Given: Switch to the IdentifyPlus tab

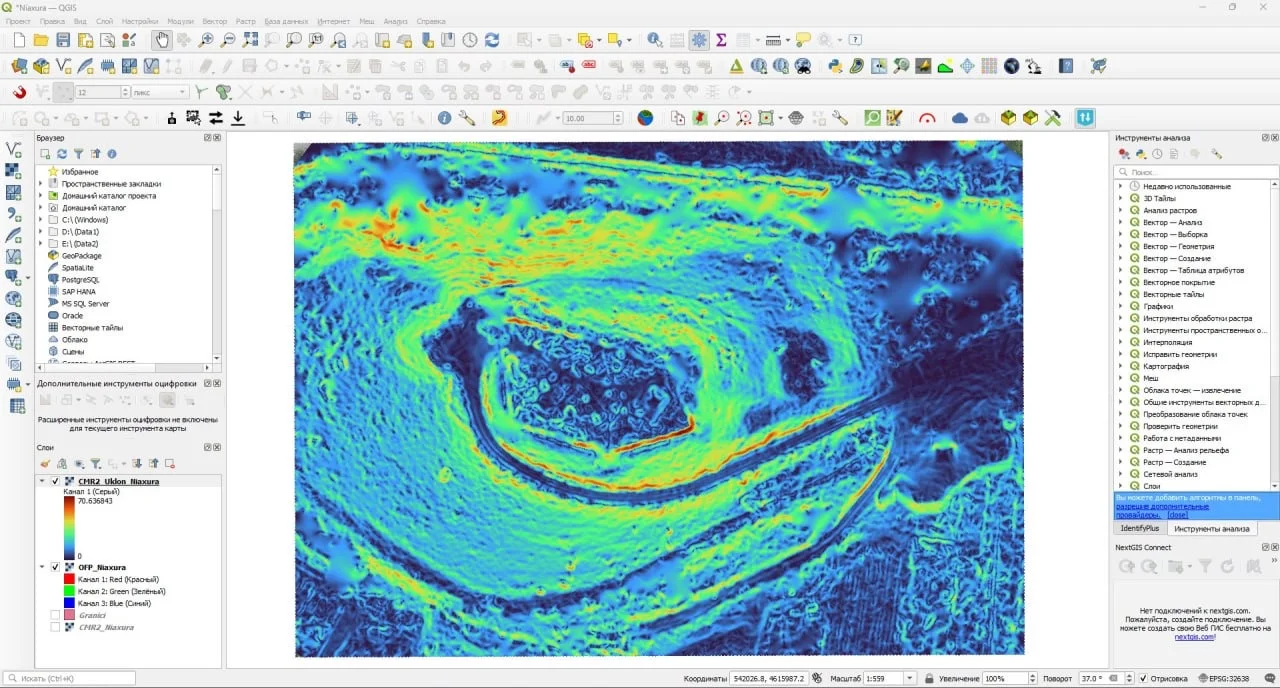Looking at the screenshot, I should tap(1140, 527).
